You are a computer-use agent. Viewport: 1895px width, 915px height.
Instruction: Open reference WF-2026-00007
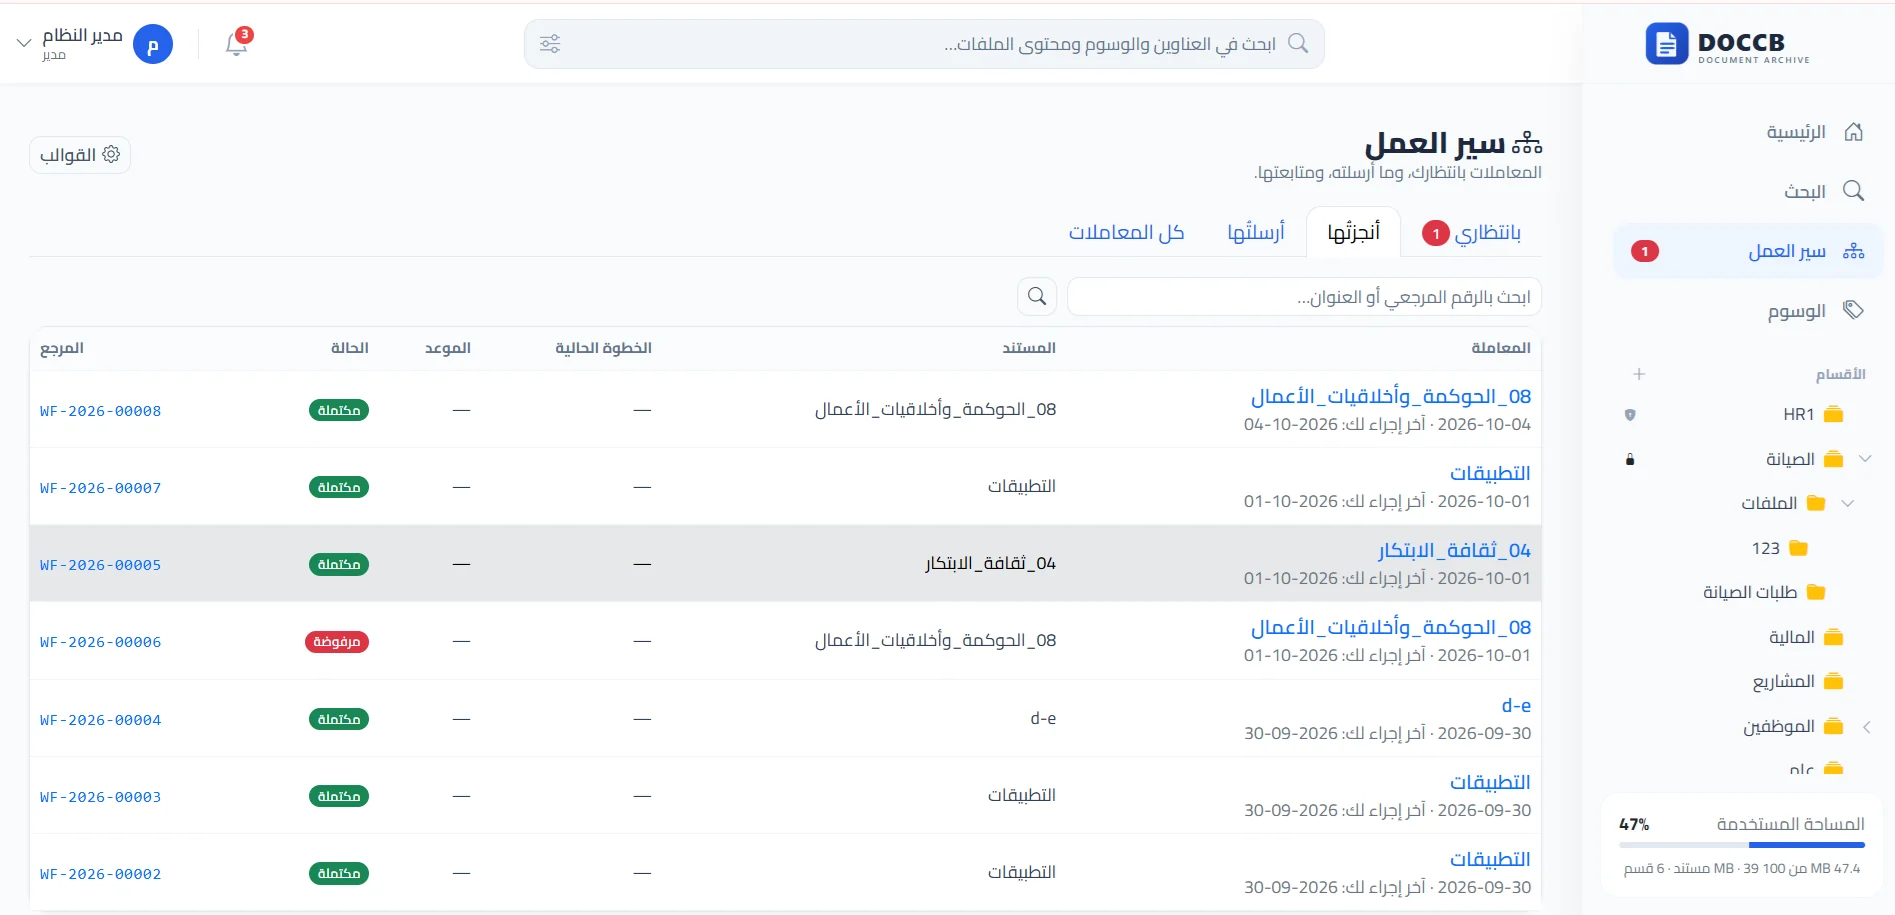click(100, 487)
